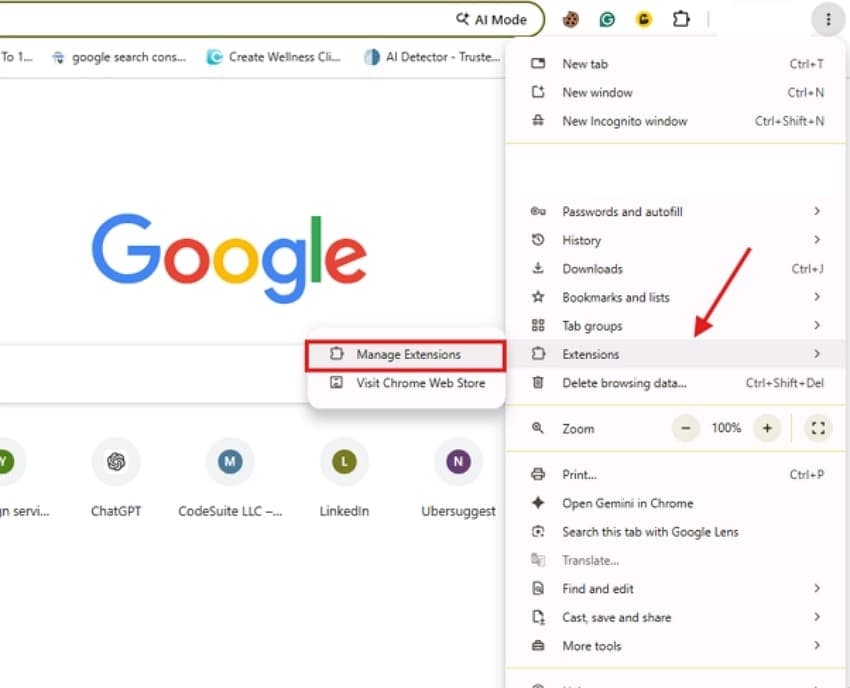The height and width of the screenshot is (688, 850).
Task: Open the ChatGPT shortcut tile
Action: (116, 479)
